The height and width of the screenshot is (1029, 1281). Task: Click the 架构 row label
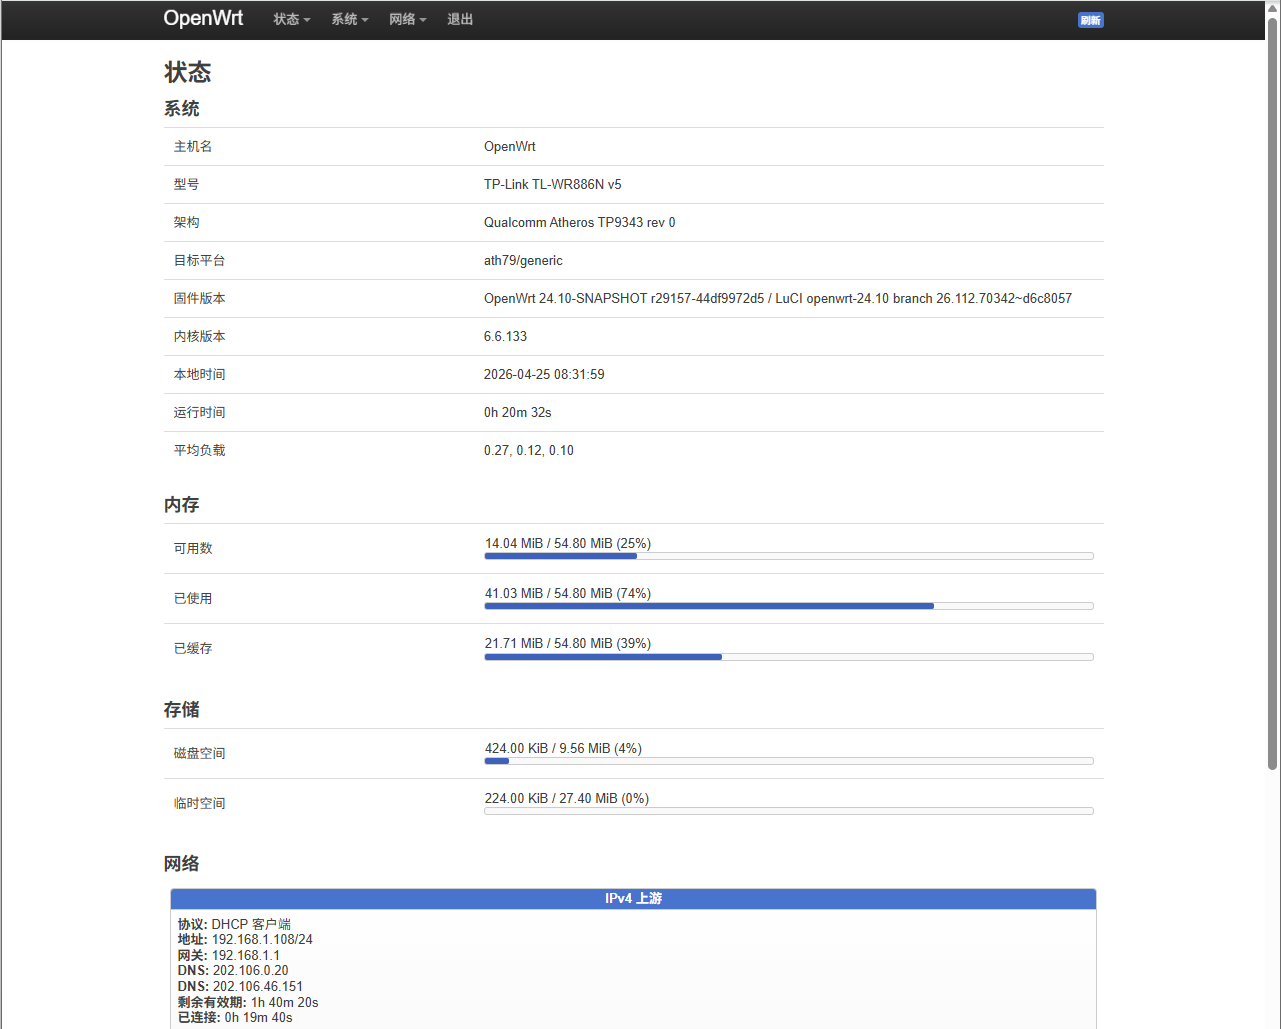[186, 222]
